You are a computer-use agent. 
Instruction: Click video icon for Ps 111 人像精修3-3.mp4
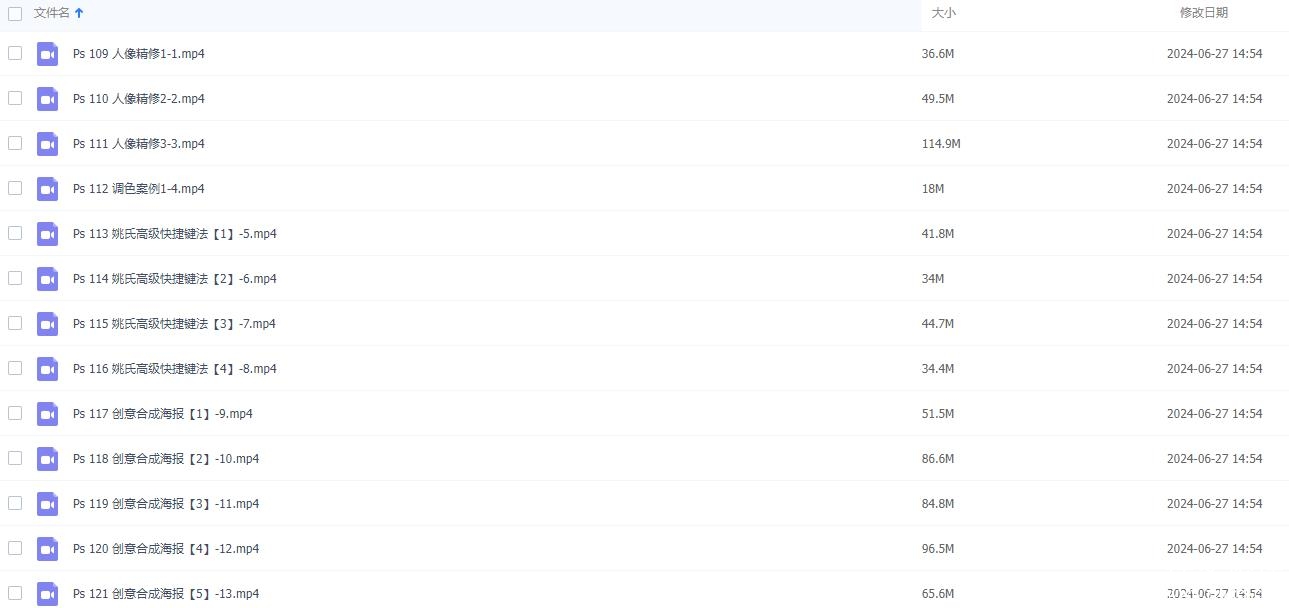[x=47, y=144]
